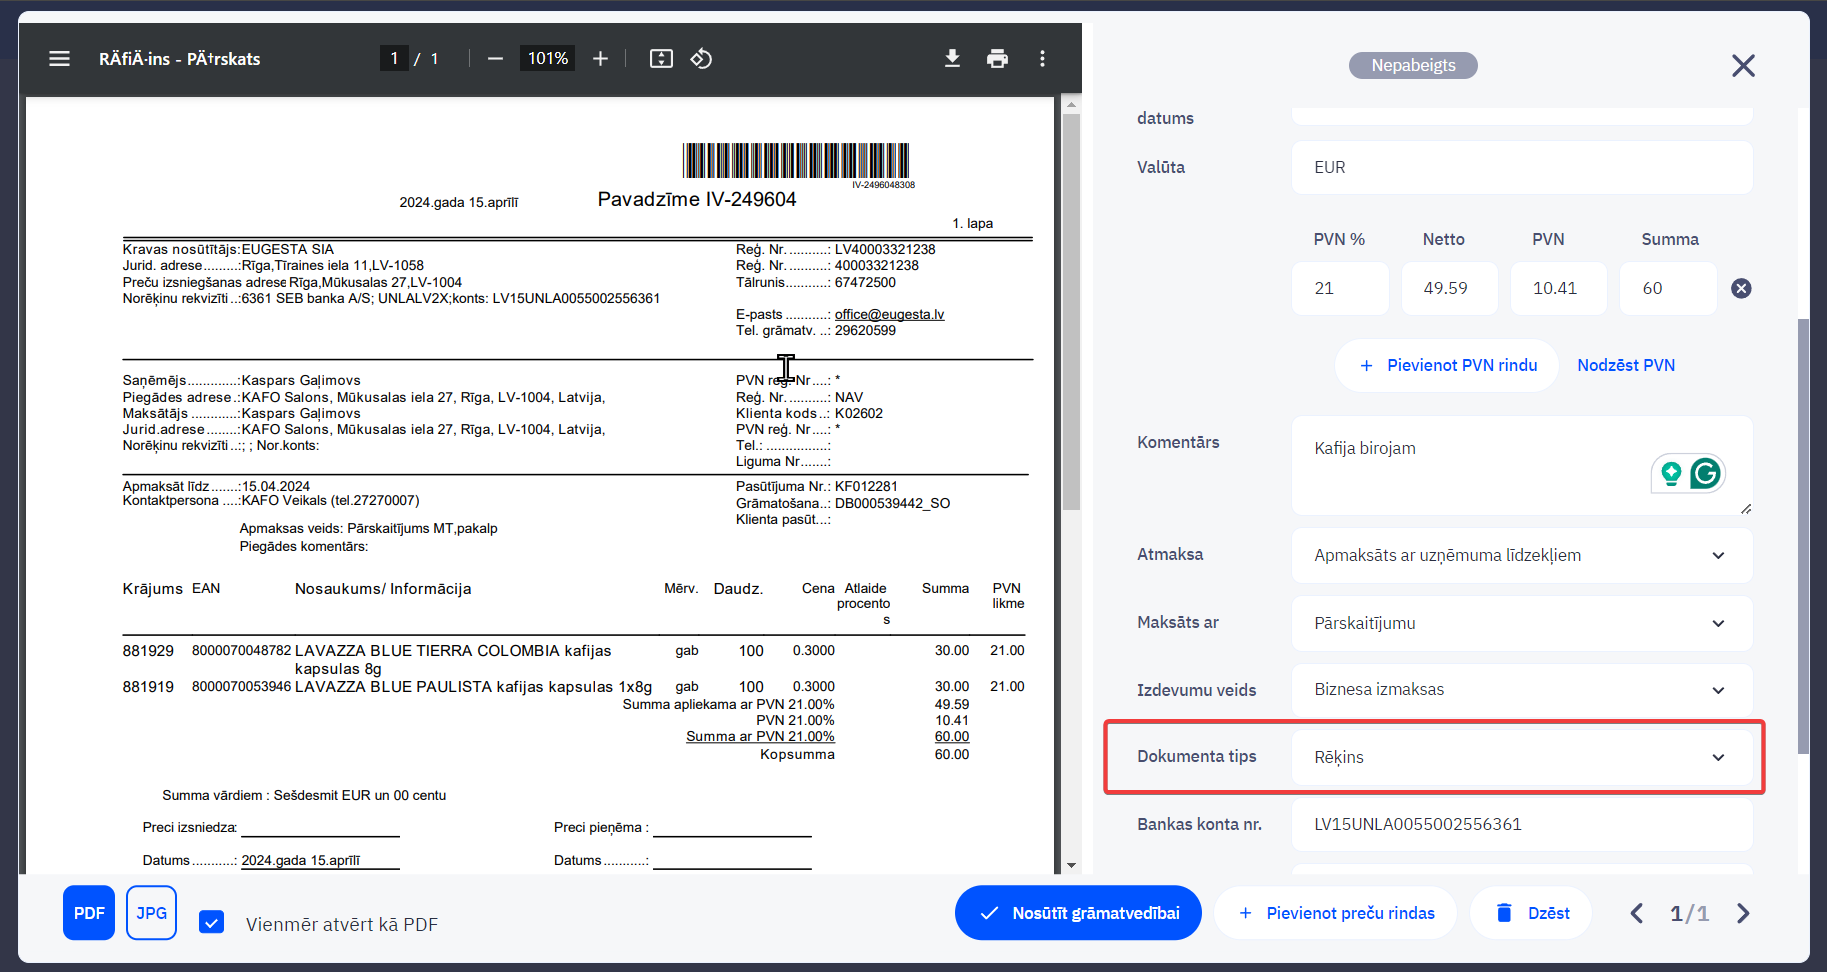1827x972 pixels.
Task: Switch view to PDF format
Action: coord(89,913)
